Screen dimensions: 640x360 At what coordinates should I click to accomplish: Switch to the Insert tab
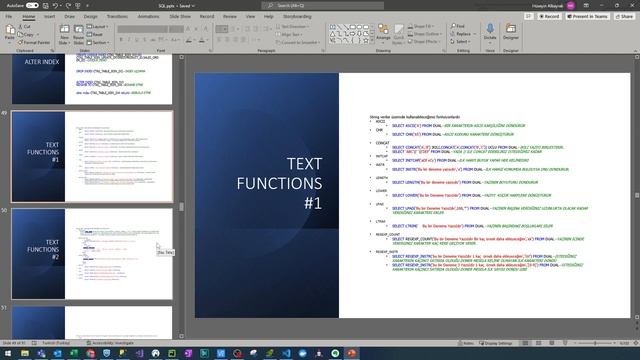[49, 16]
